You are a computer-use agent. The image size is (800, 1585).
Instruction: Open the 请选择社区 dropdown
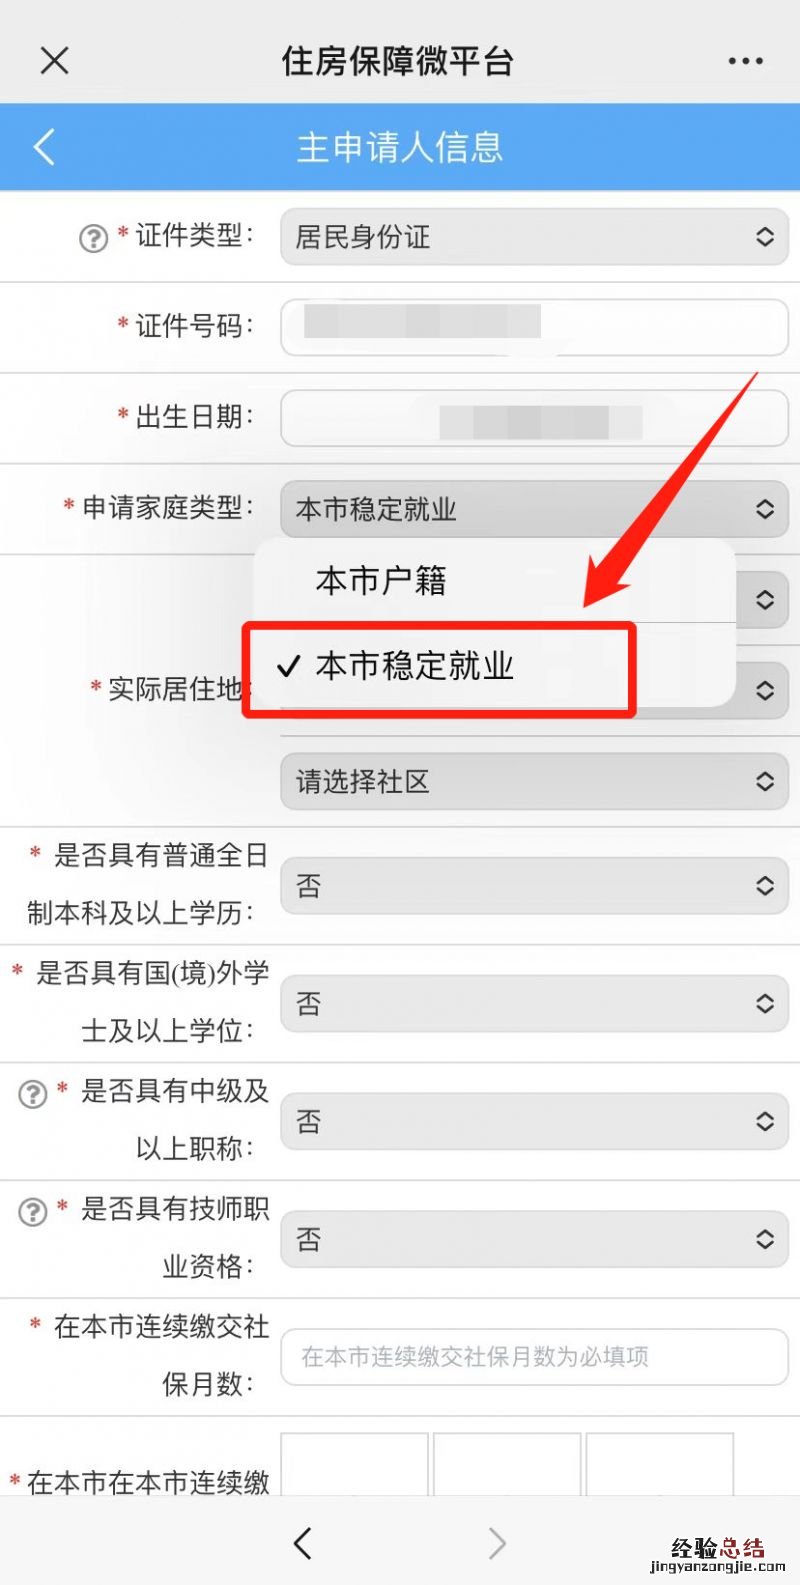click(x=535, y=781)
